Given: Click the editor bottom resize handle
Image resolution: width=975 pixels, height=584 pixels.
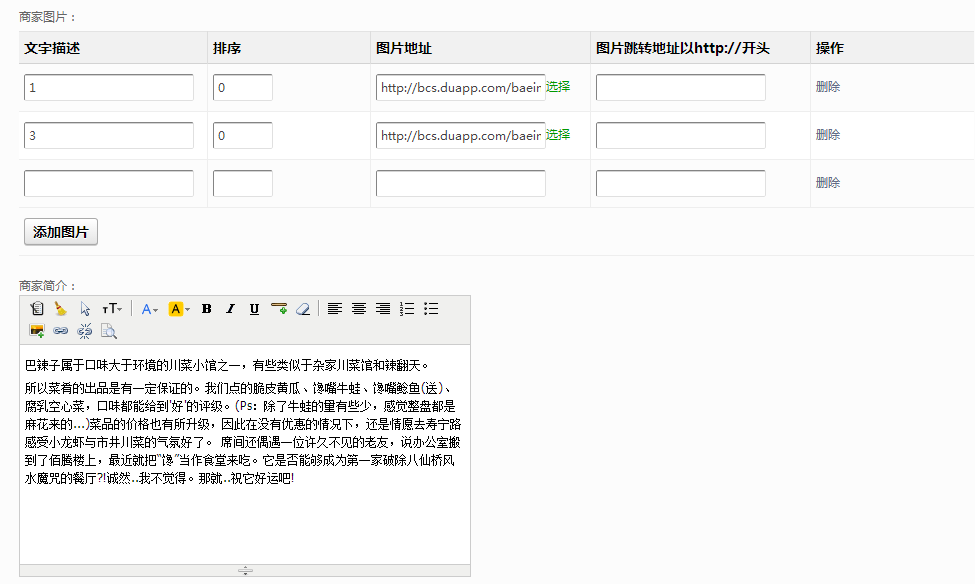Looking at the screenshot, I should (x=245, y=571).
